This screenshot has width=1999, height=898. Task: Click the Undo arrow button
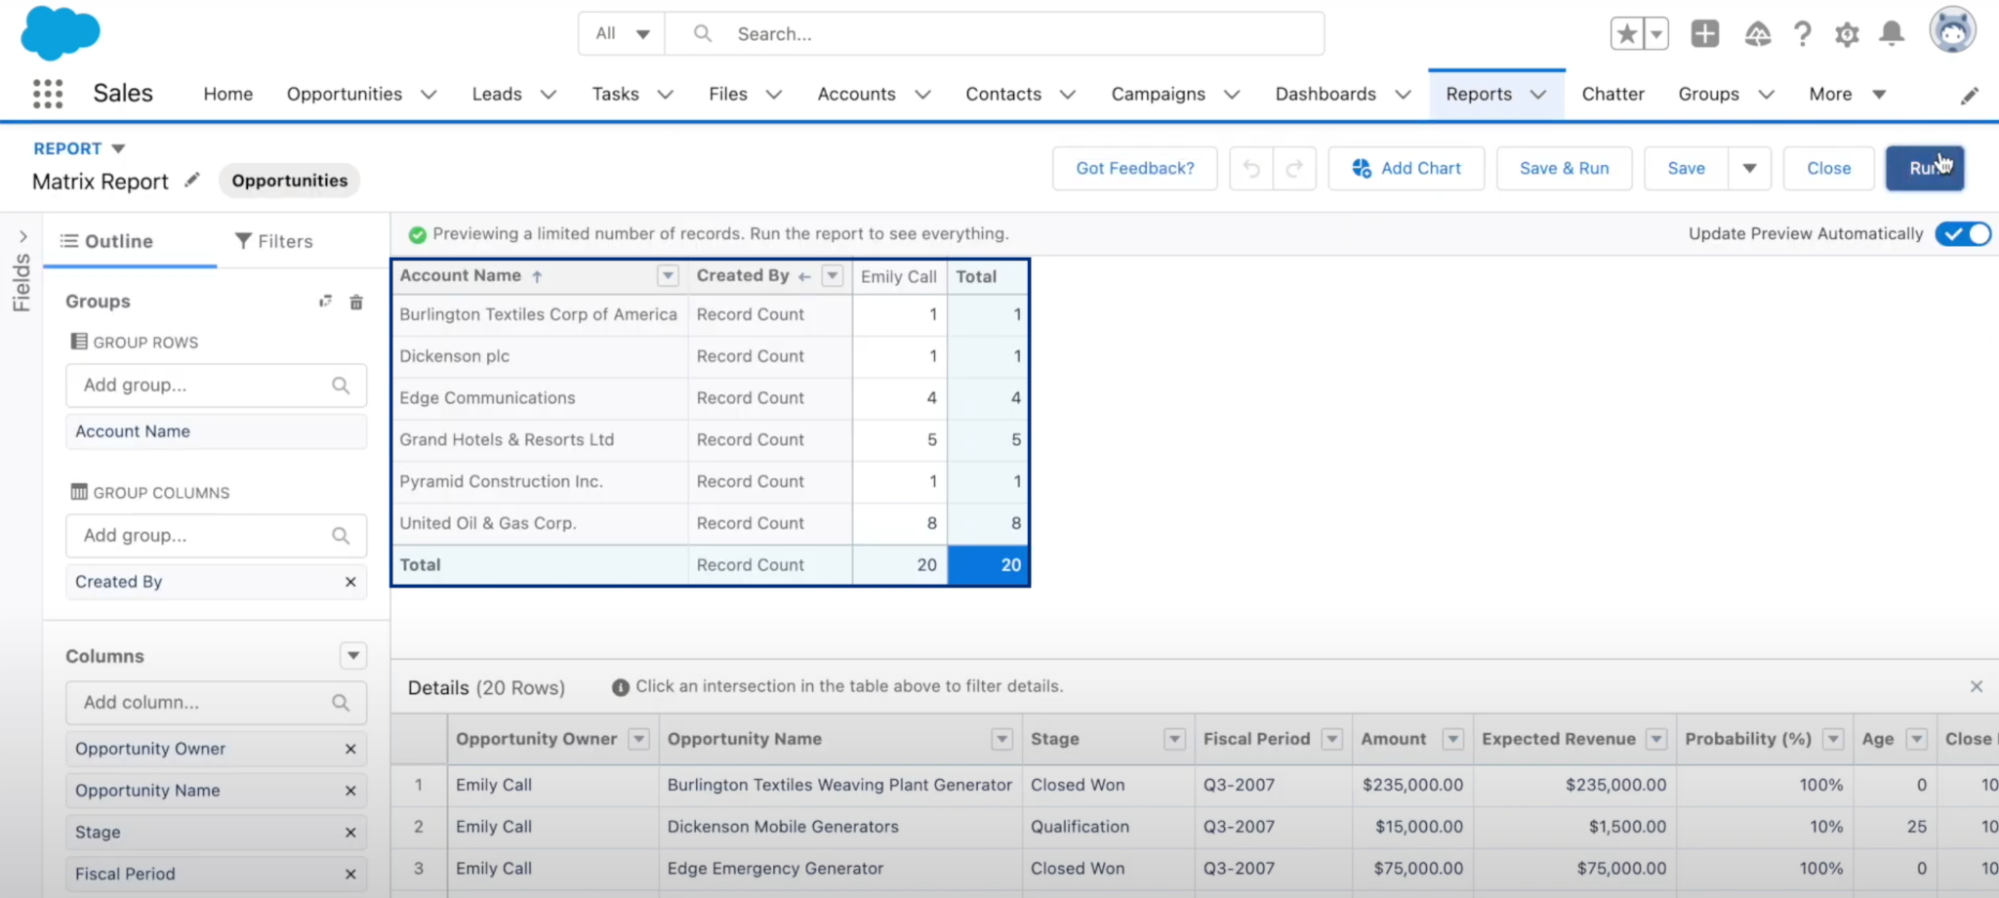tap(1251, 169)
